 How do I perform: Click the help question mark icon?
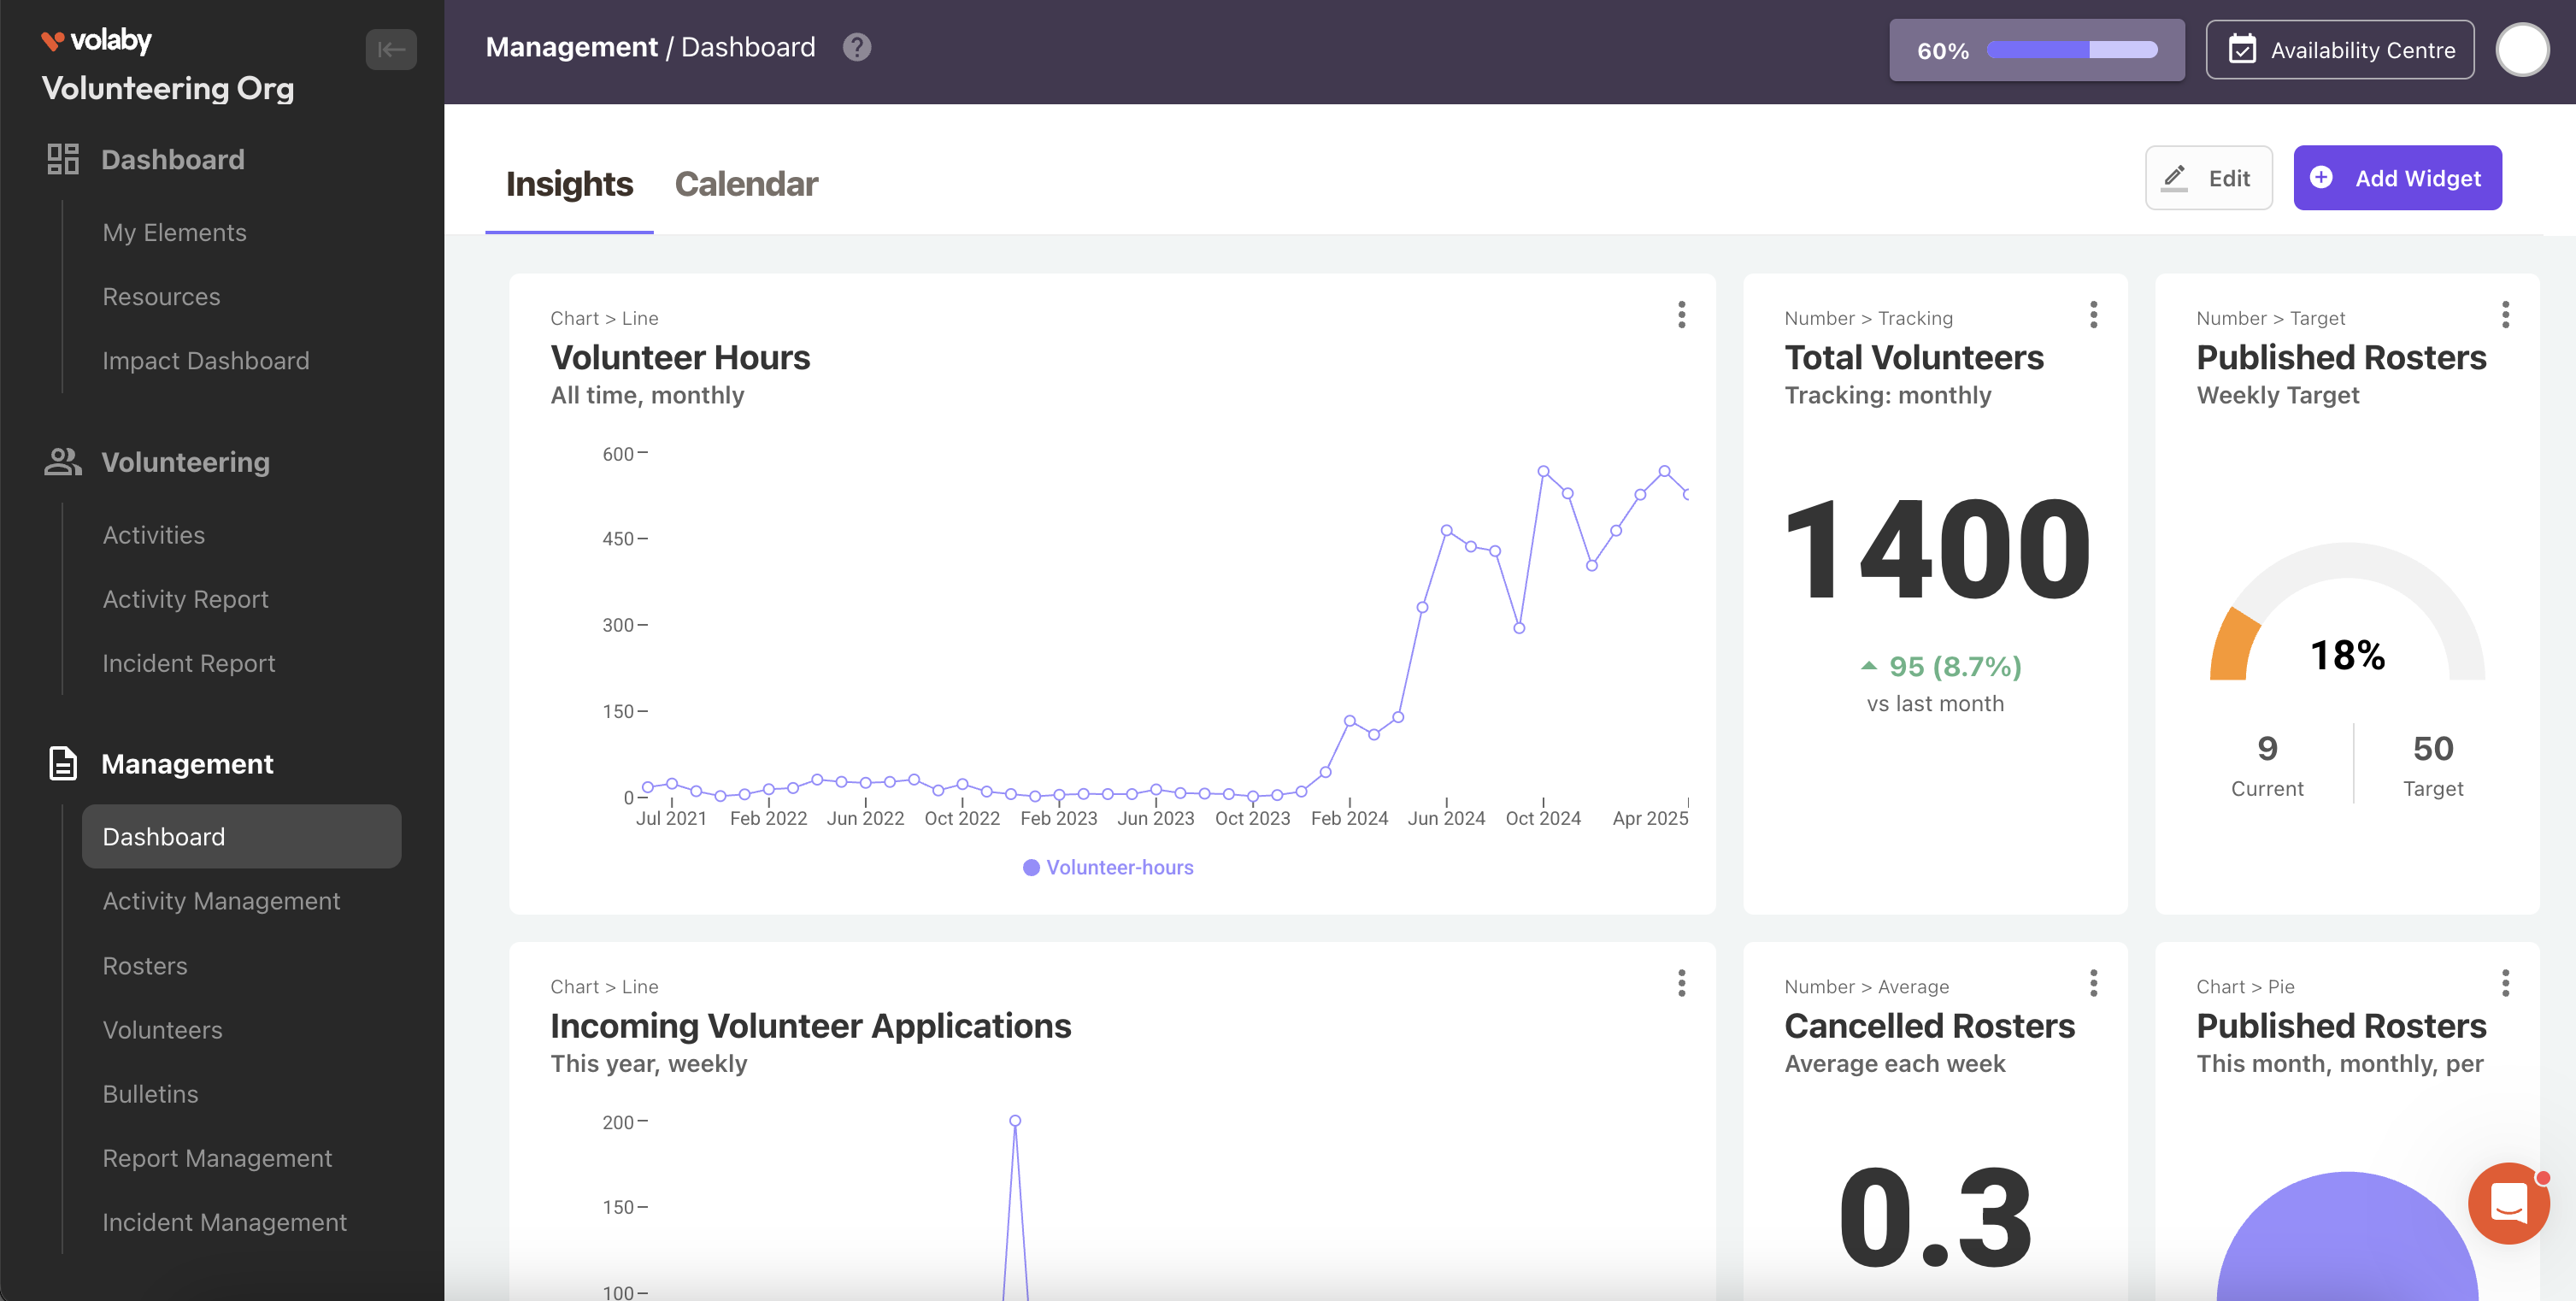[x=856, y=47]
